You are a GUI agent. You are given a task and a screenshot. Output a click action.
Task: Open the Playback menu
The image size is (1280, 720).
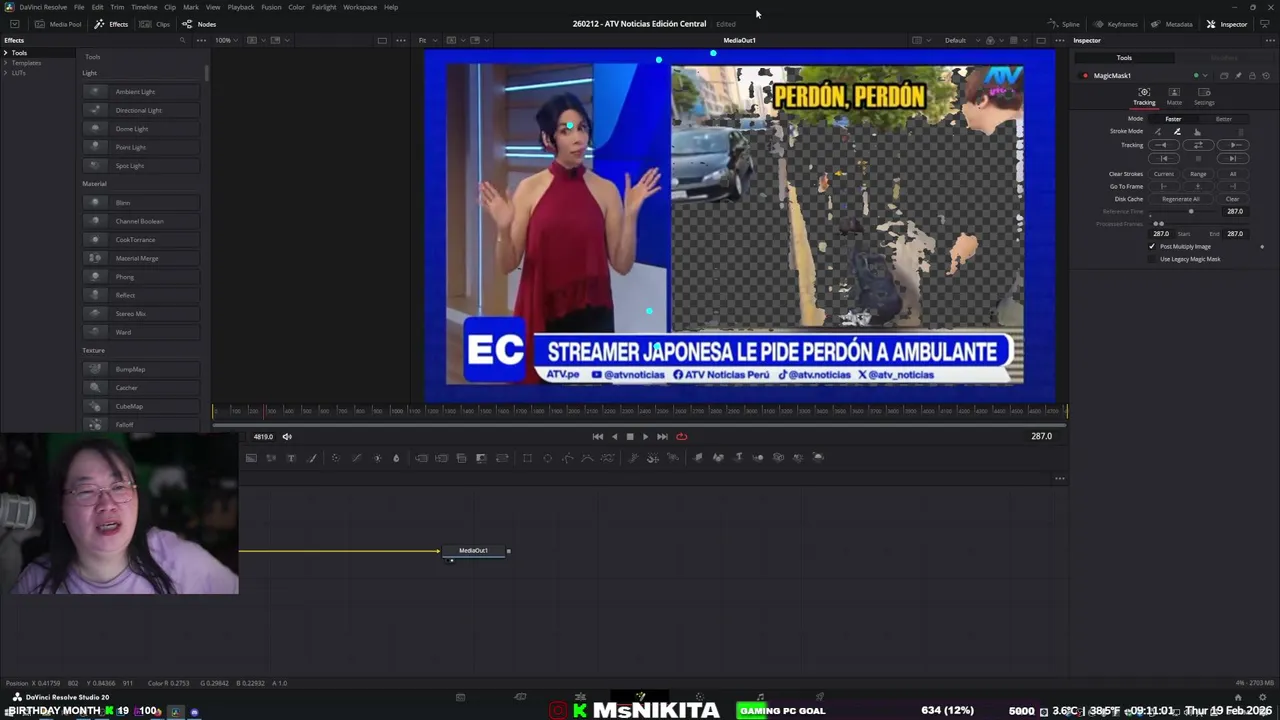[241, 7]
